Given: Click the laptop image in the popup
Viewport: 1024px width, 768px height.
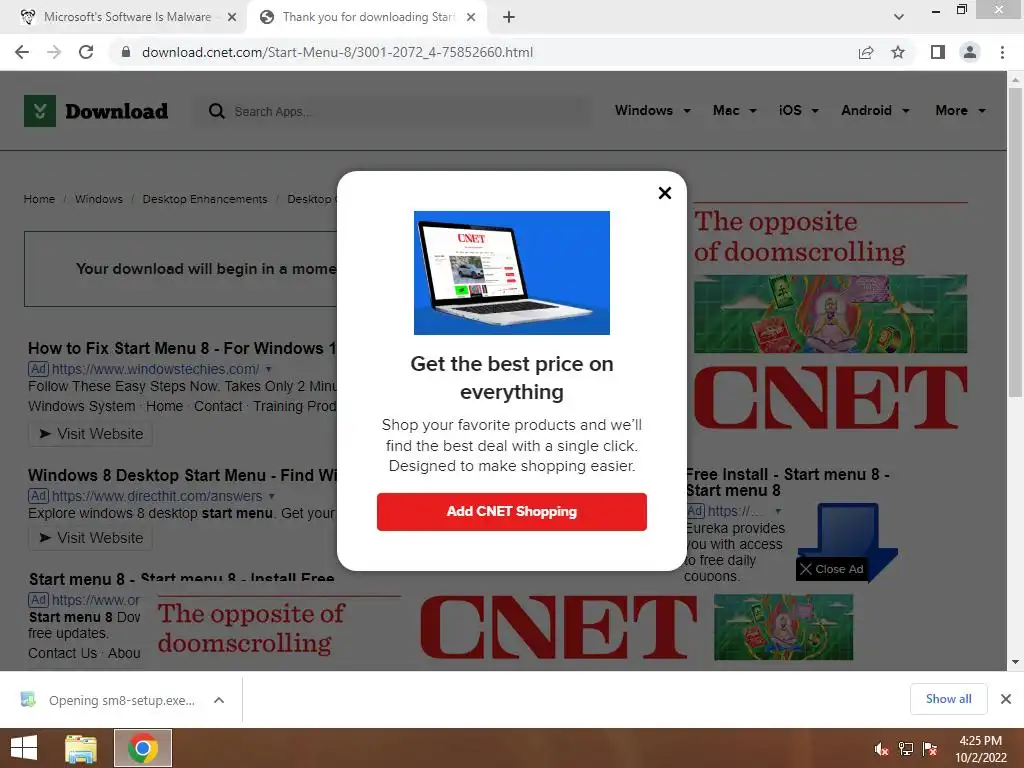Looking at the screenshot, I should click(x=511, y=272).
